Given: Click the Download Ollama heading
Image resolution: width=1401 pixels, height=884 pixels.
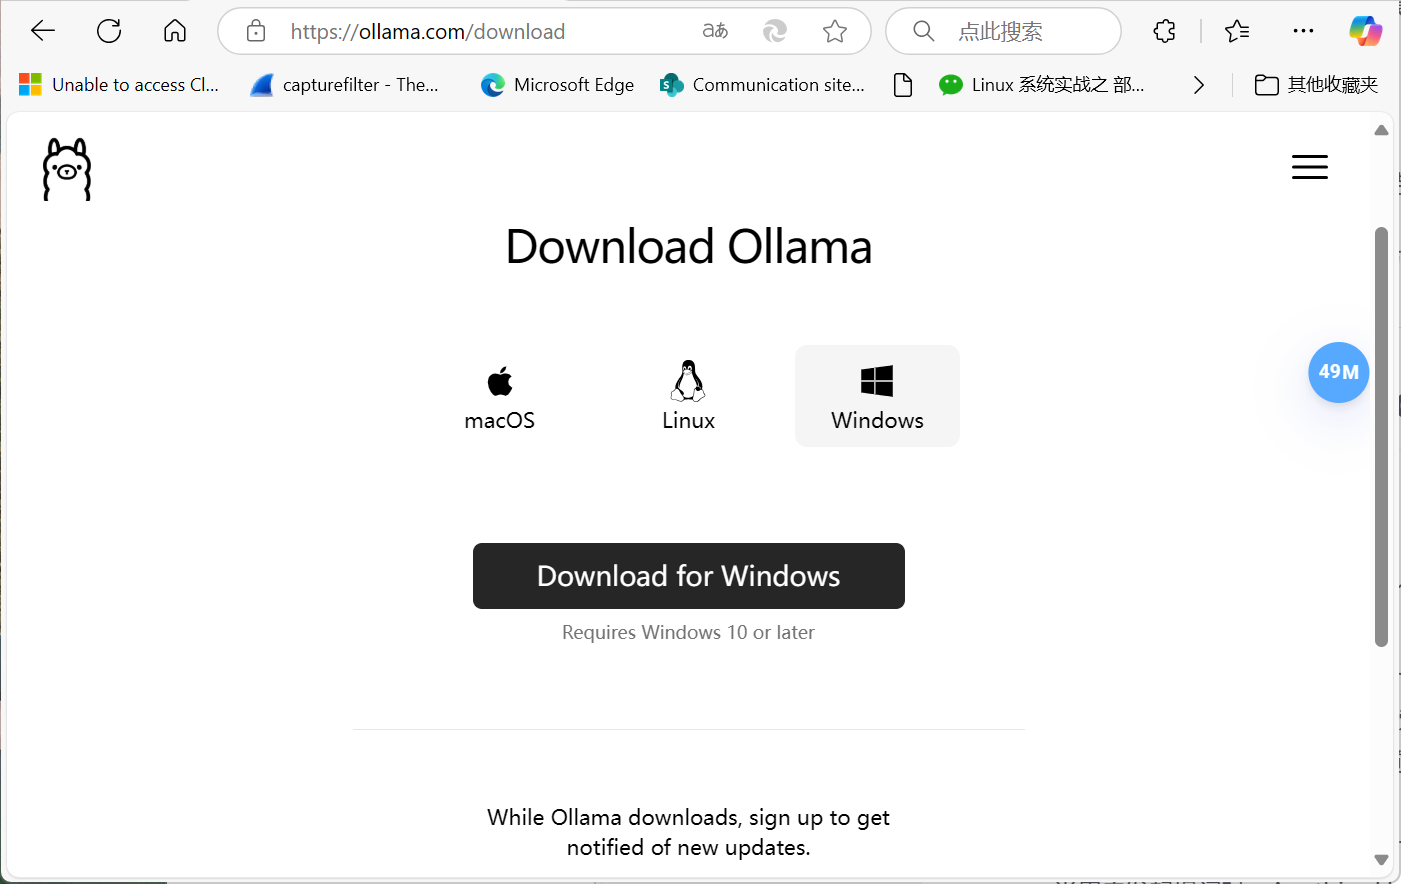Looking at the screenshot, I should (x=689, y=247).
